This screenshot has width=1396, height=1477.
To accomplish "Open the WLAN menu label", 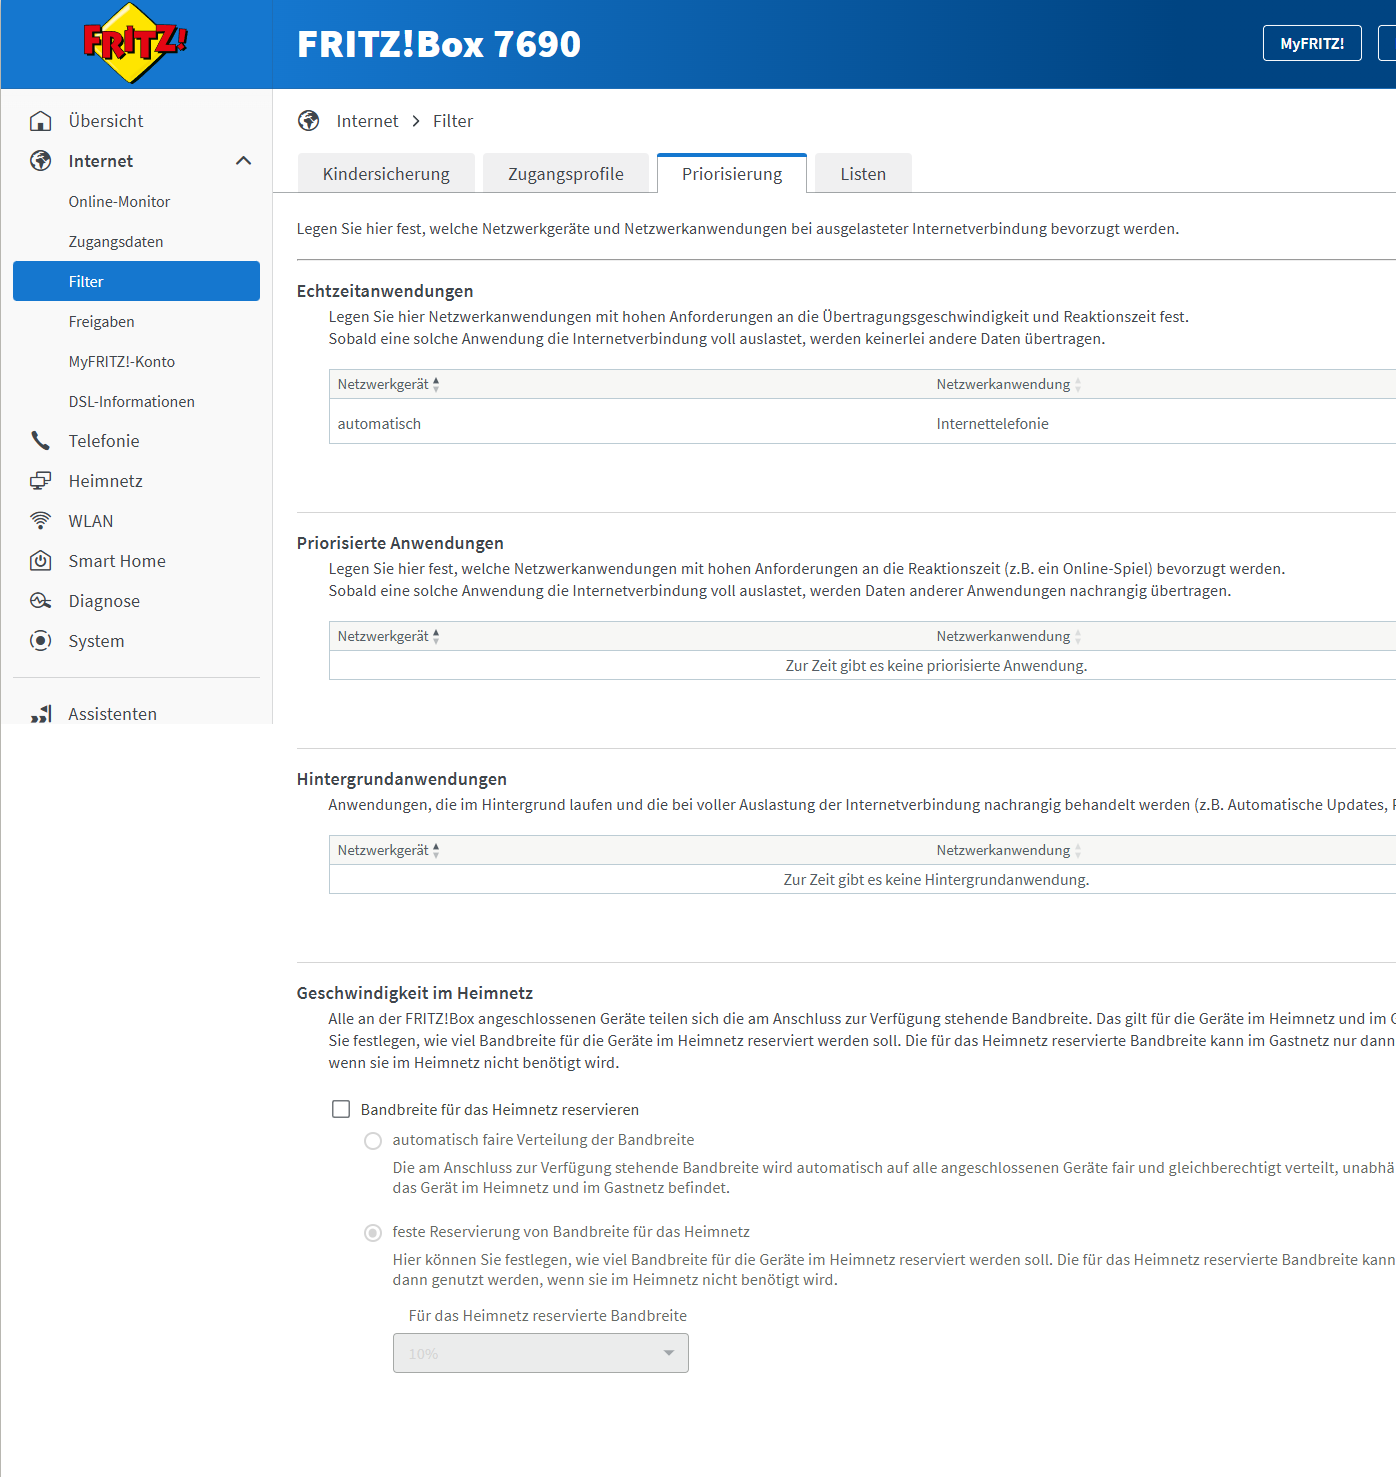I will tap(91, 521).
